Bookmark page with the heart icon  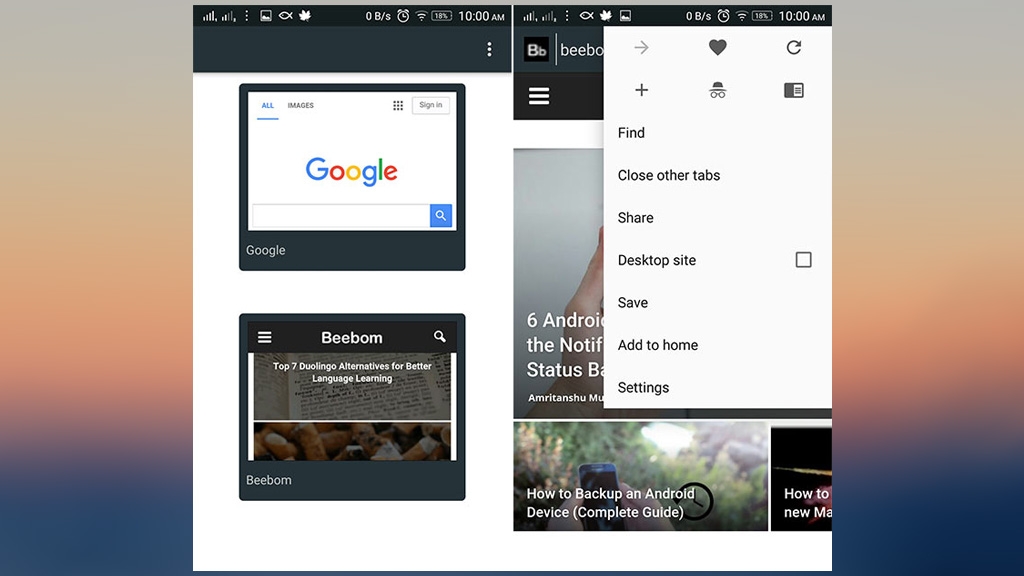pyautogui.click(x=718, y=48)
